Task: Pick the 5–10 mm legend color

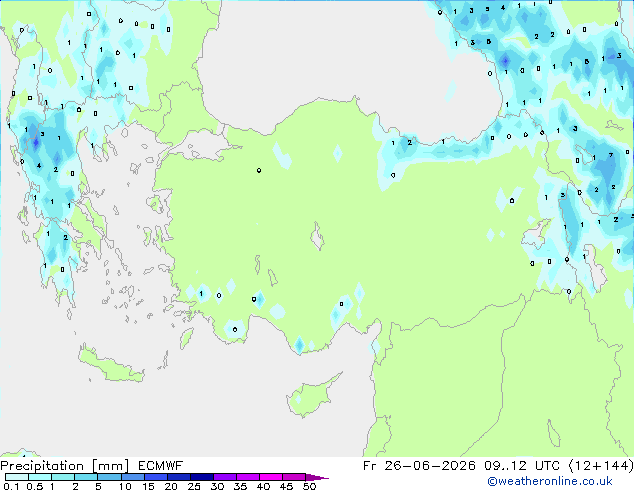Action: coord(109,477)
